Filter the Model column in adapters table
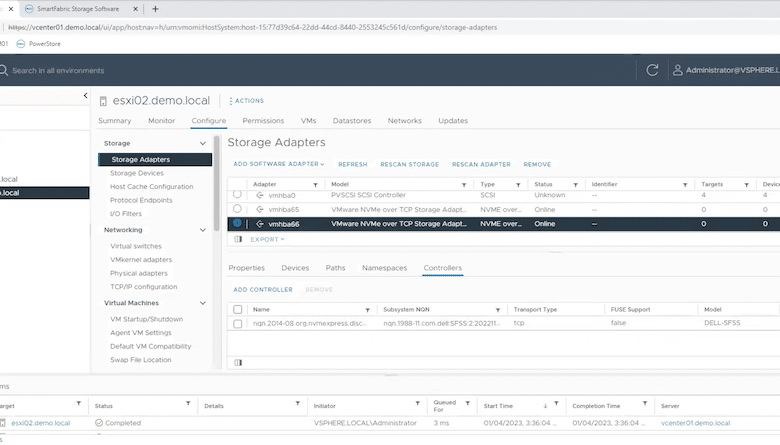 click(464, 185)
